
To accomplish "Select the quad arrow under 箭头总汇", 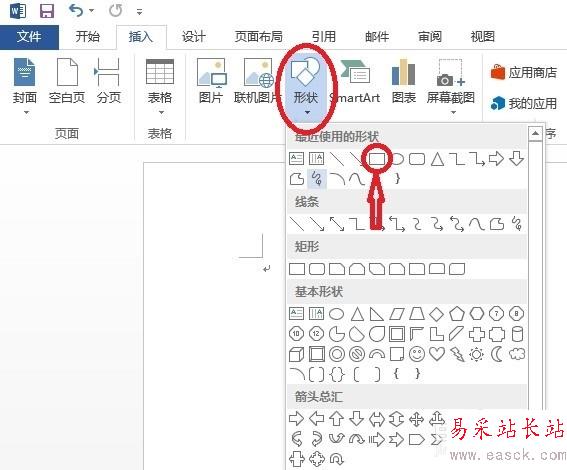I will point(417,419).
